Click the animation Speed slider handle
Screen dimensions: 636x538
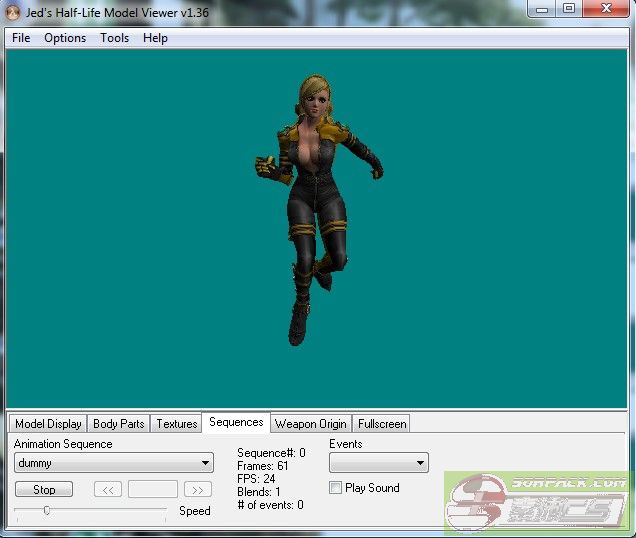click(47, 510)
